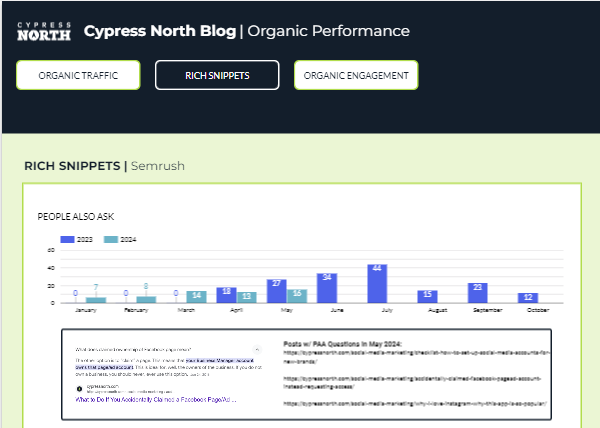Select the June 2023 bar labeled 34
This screenshot has height=428, width=600.
click(x=327, y=288)
